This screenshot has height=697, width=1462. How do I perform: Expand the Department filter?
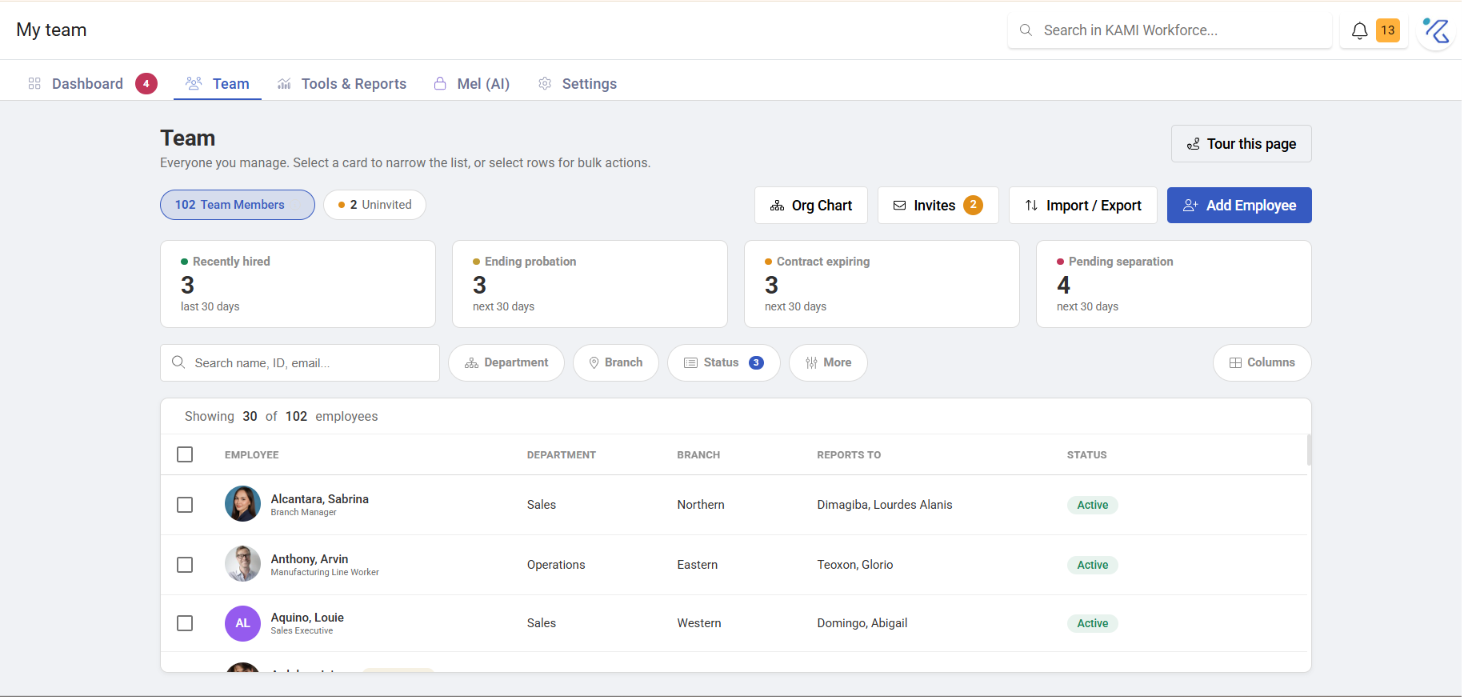[x=506, y=363]
